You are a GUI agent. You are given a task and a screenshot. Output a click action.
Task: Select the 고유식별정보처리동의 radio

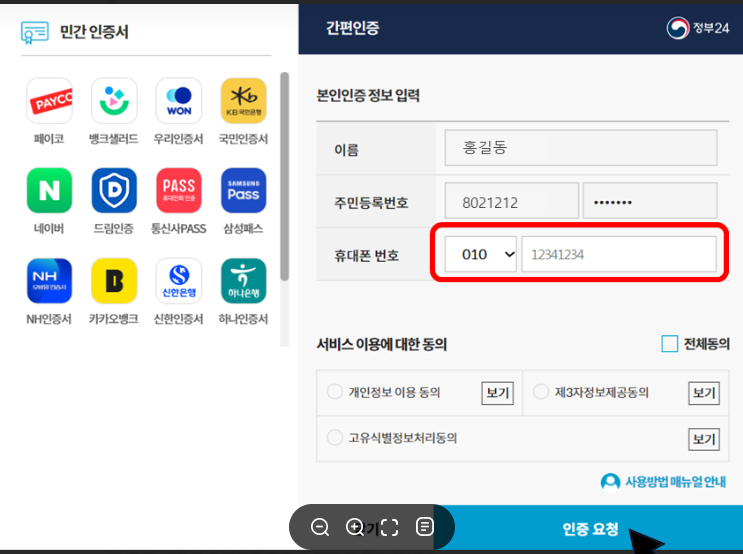(335, 437)
